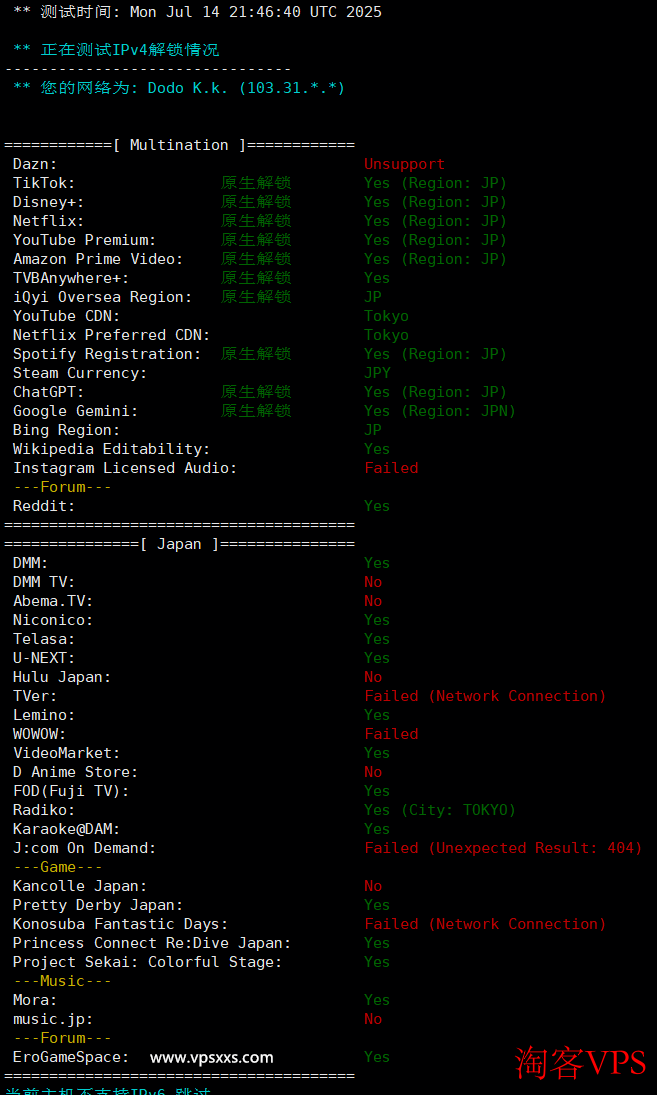Click the YouTube CDN Tokyo value
657x1095 pixels.
click(x=386, y=316)
